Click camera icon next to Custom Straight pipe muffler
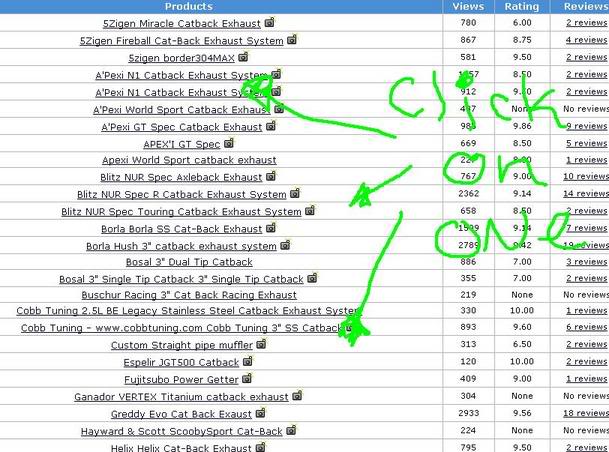Image resolution: width=609 pixels, height=452 pixels. coord(261,345)
